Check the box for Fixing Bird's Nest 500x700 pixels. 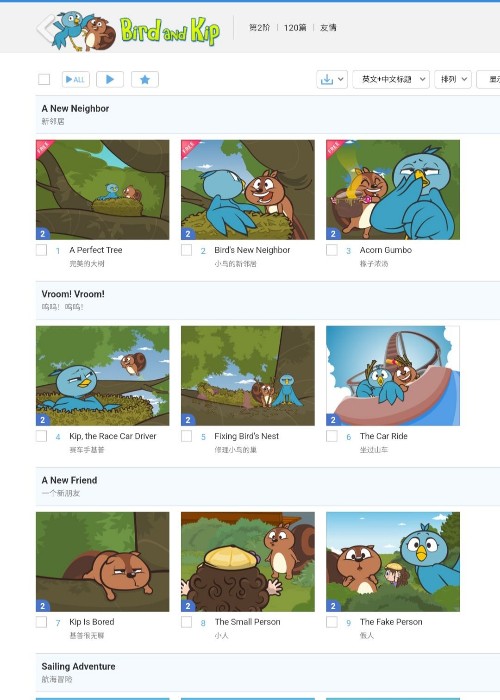[x=187, y=436]
